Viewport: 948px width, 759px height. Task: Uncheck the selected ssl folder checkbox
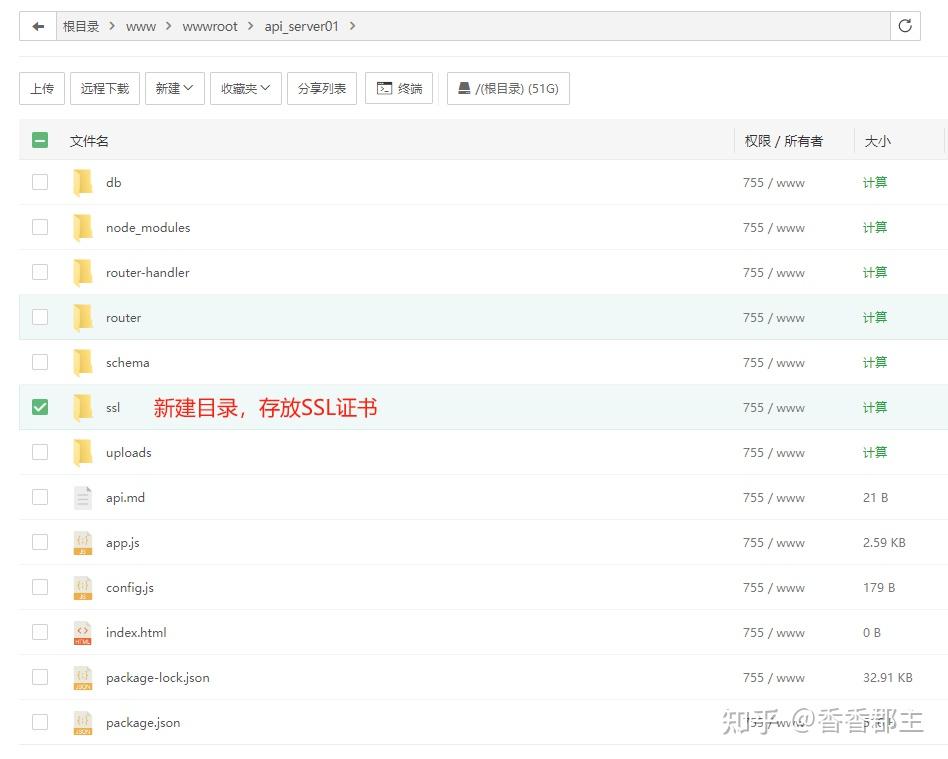[x=40, y=407]
